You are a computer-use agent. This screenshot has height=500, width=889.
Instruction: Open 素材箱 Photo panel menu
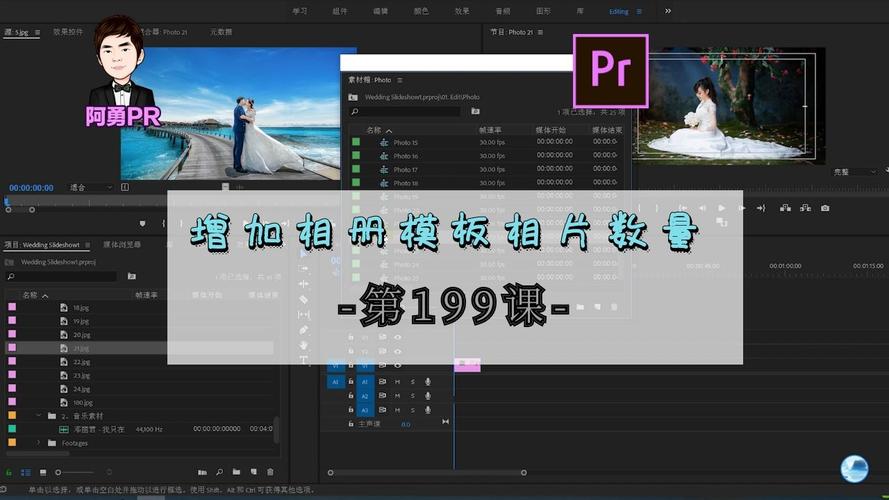(400, 80)
